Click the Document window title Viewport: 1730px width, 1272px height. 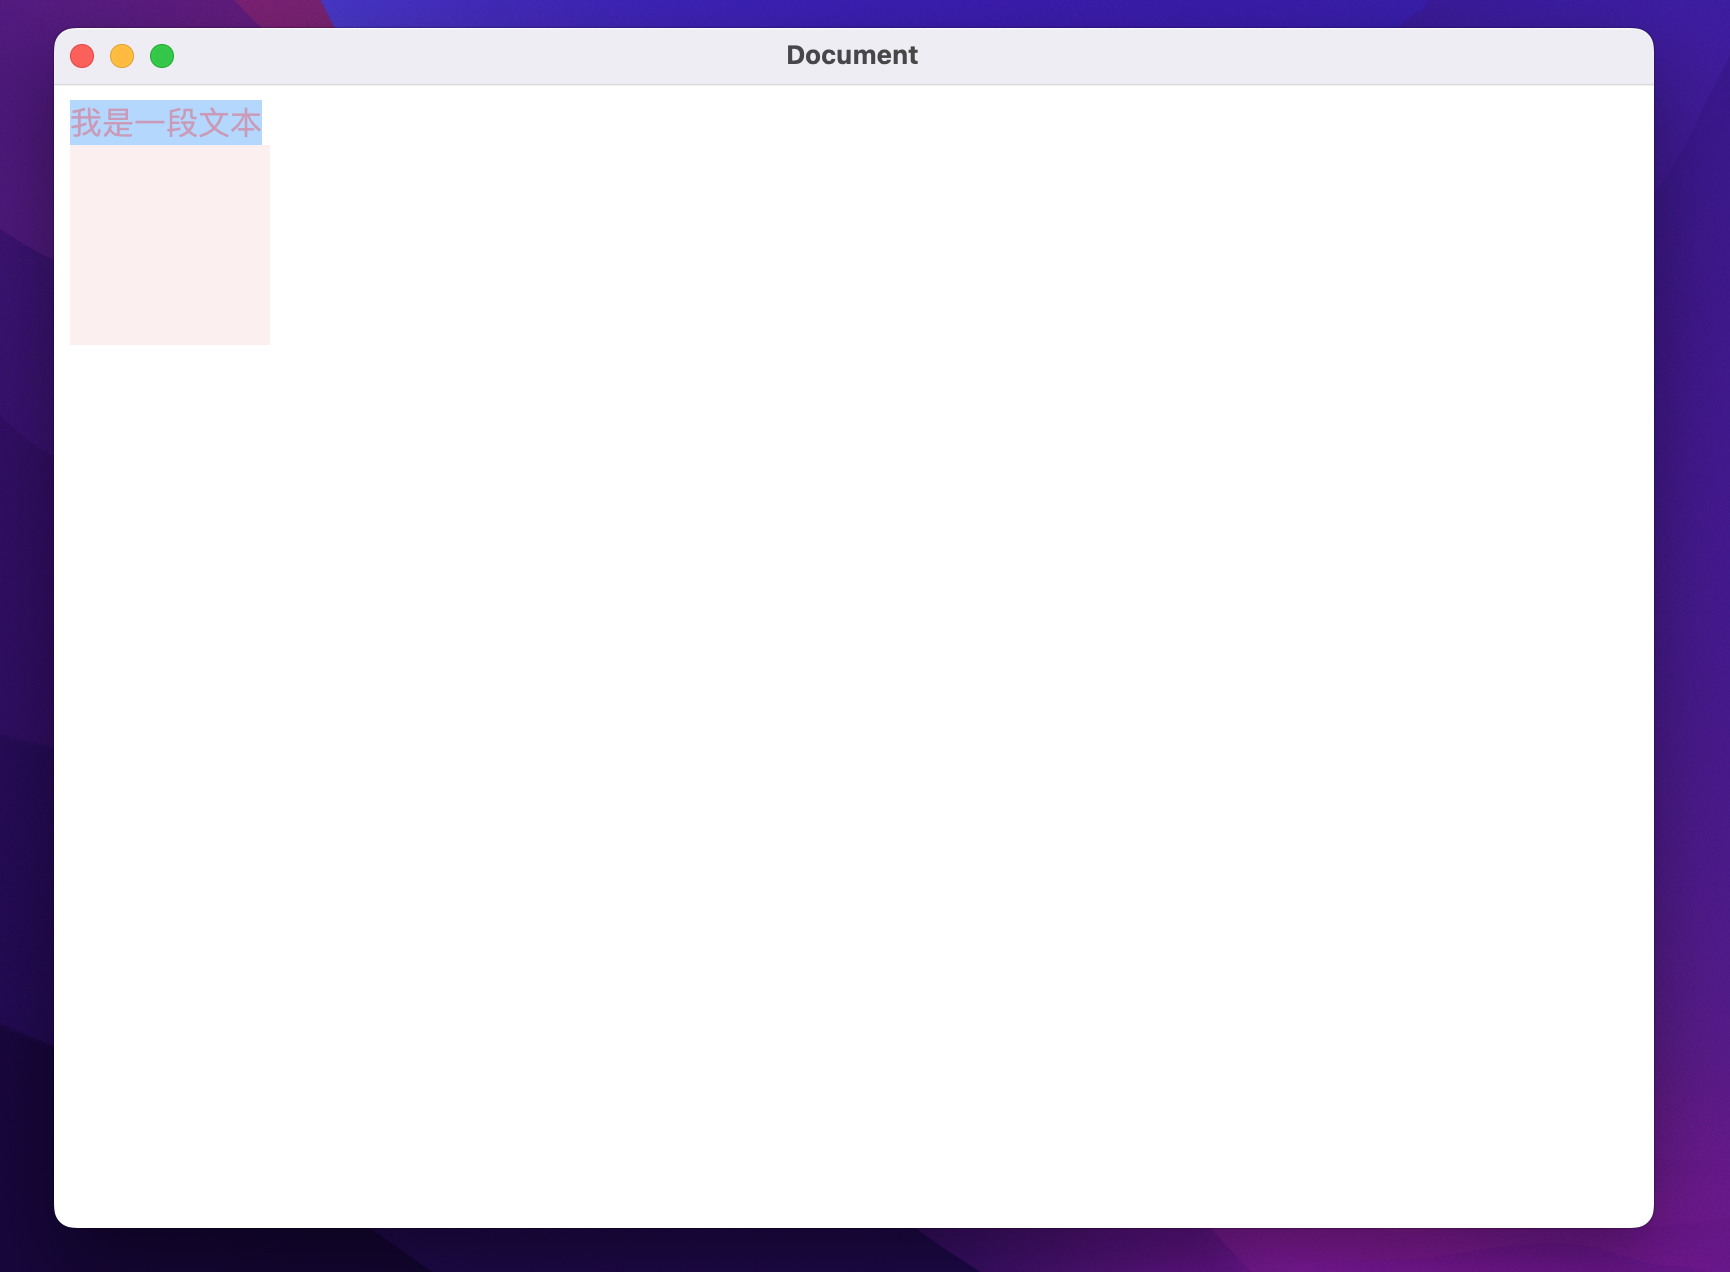pos(852,55)
